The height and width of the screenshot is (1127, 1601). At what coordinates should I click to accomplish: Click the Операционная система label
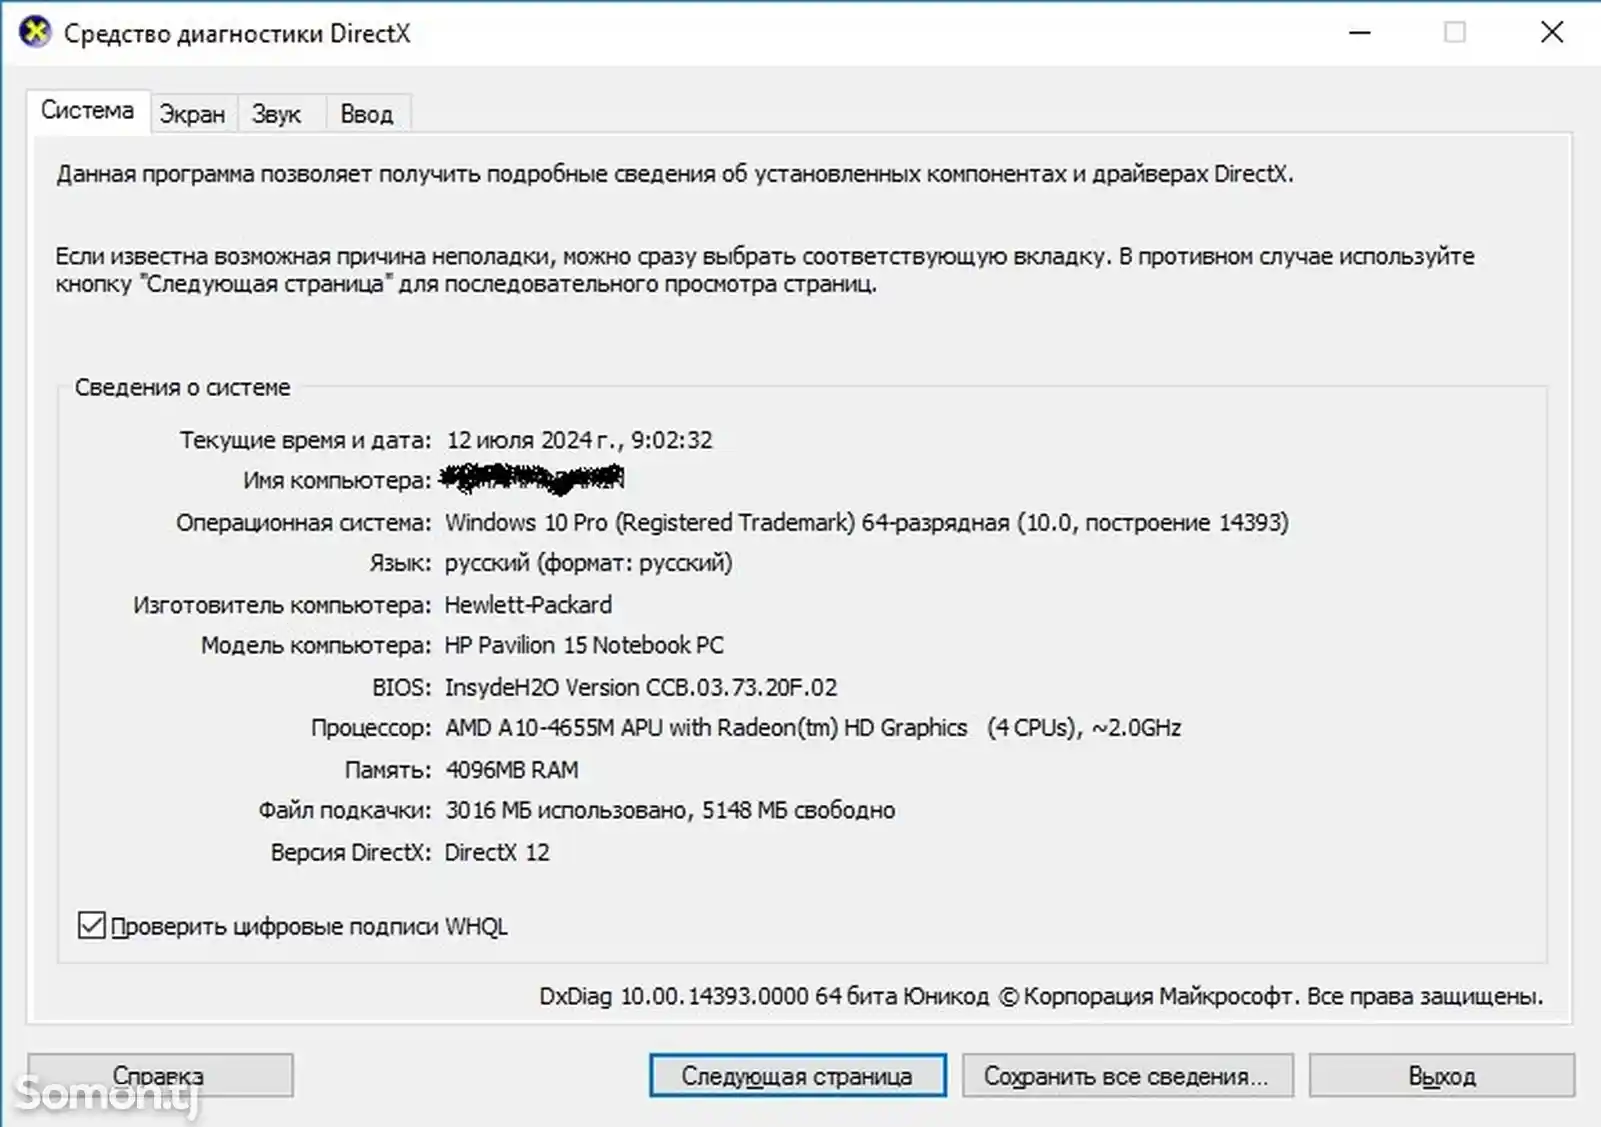[304, 522]
